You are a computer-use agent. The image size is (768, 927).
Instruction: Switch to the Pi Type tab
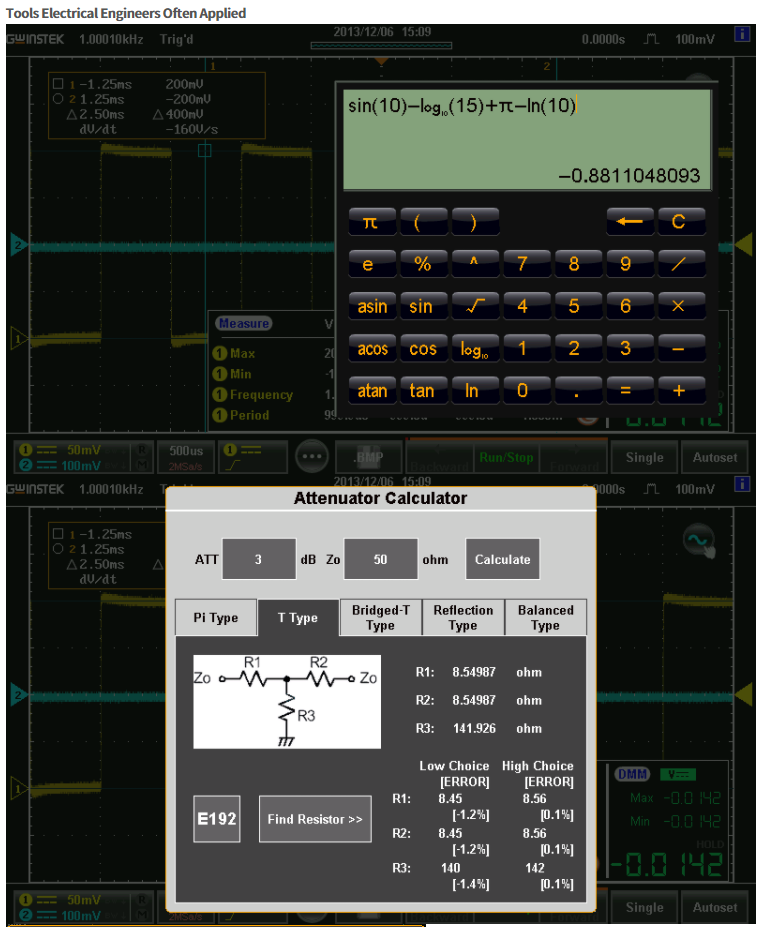(215, 618)
